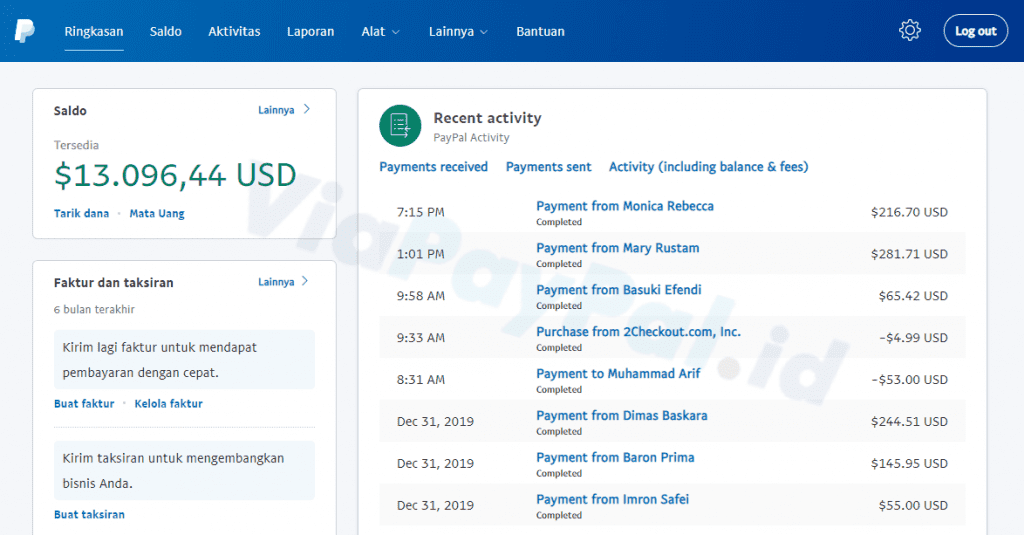Open Payment from Monica Rebecca
The image size is (1024, 535).
625,206
